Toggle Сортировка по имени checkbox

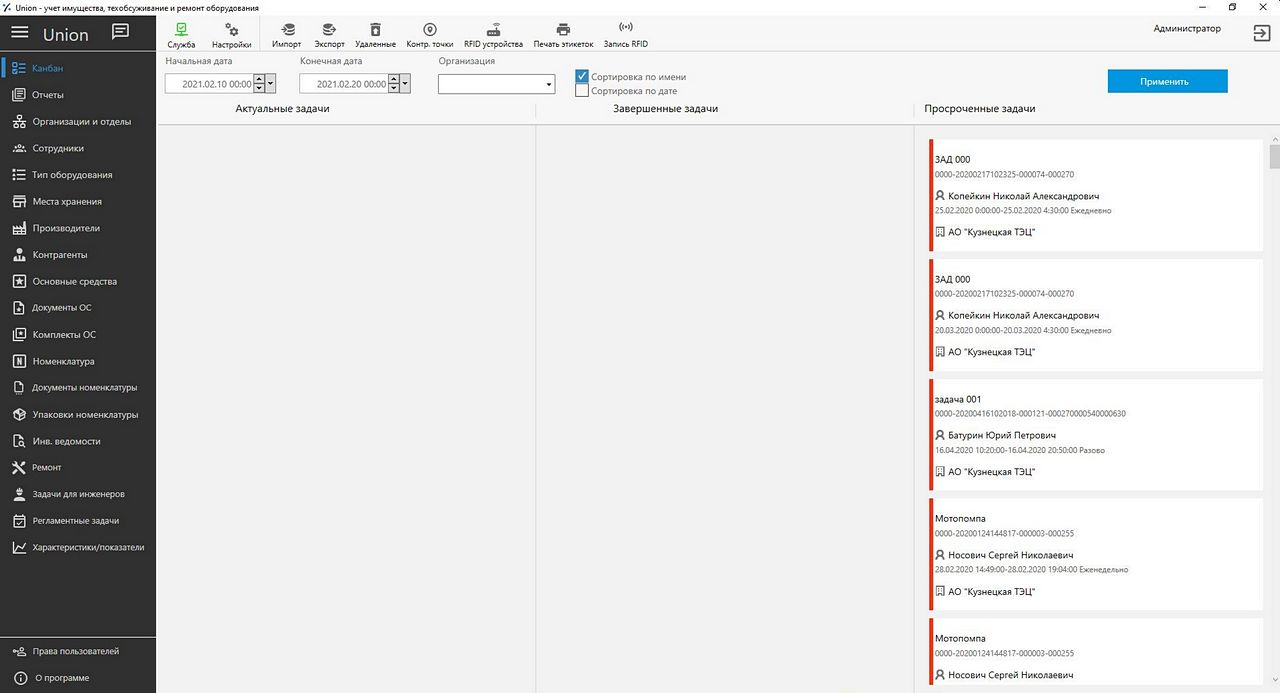[582, 77]
